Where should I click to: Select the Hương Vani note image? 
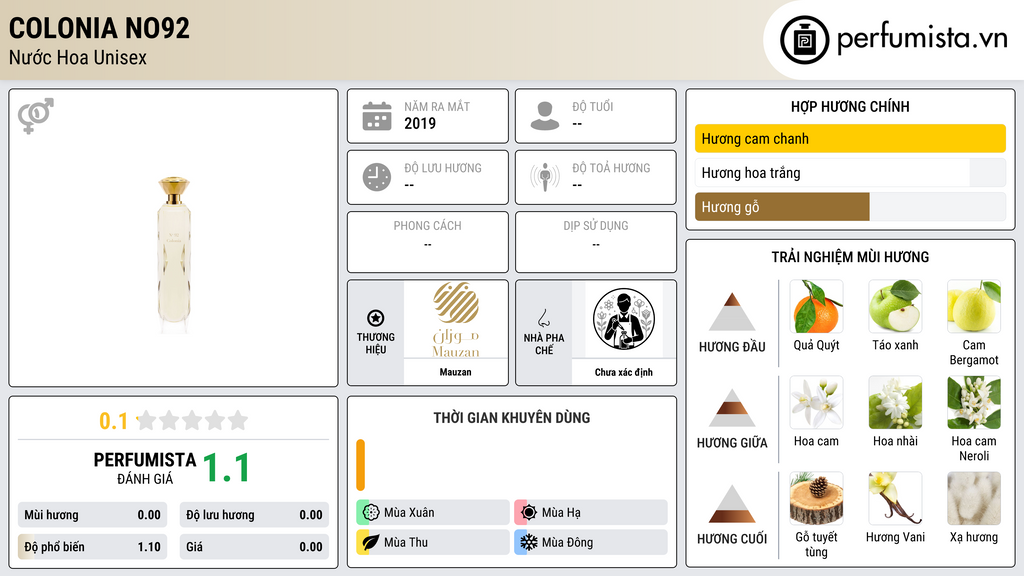pyautogui.click(x=895, y=498)
